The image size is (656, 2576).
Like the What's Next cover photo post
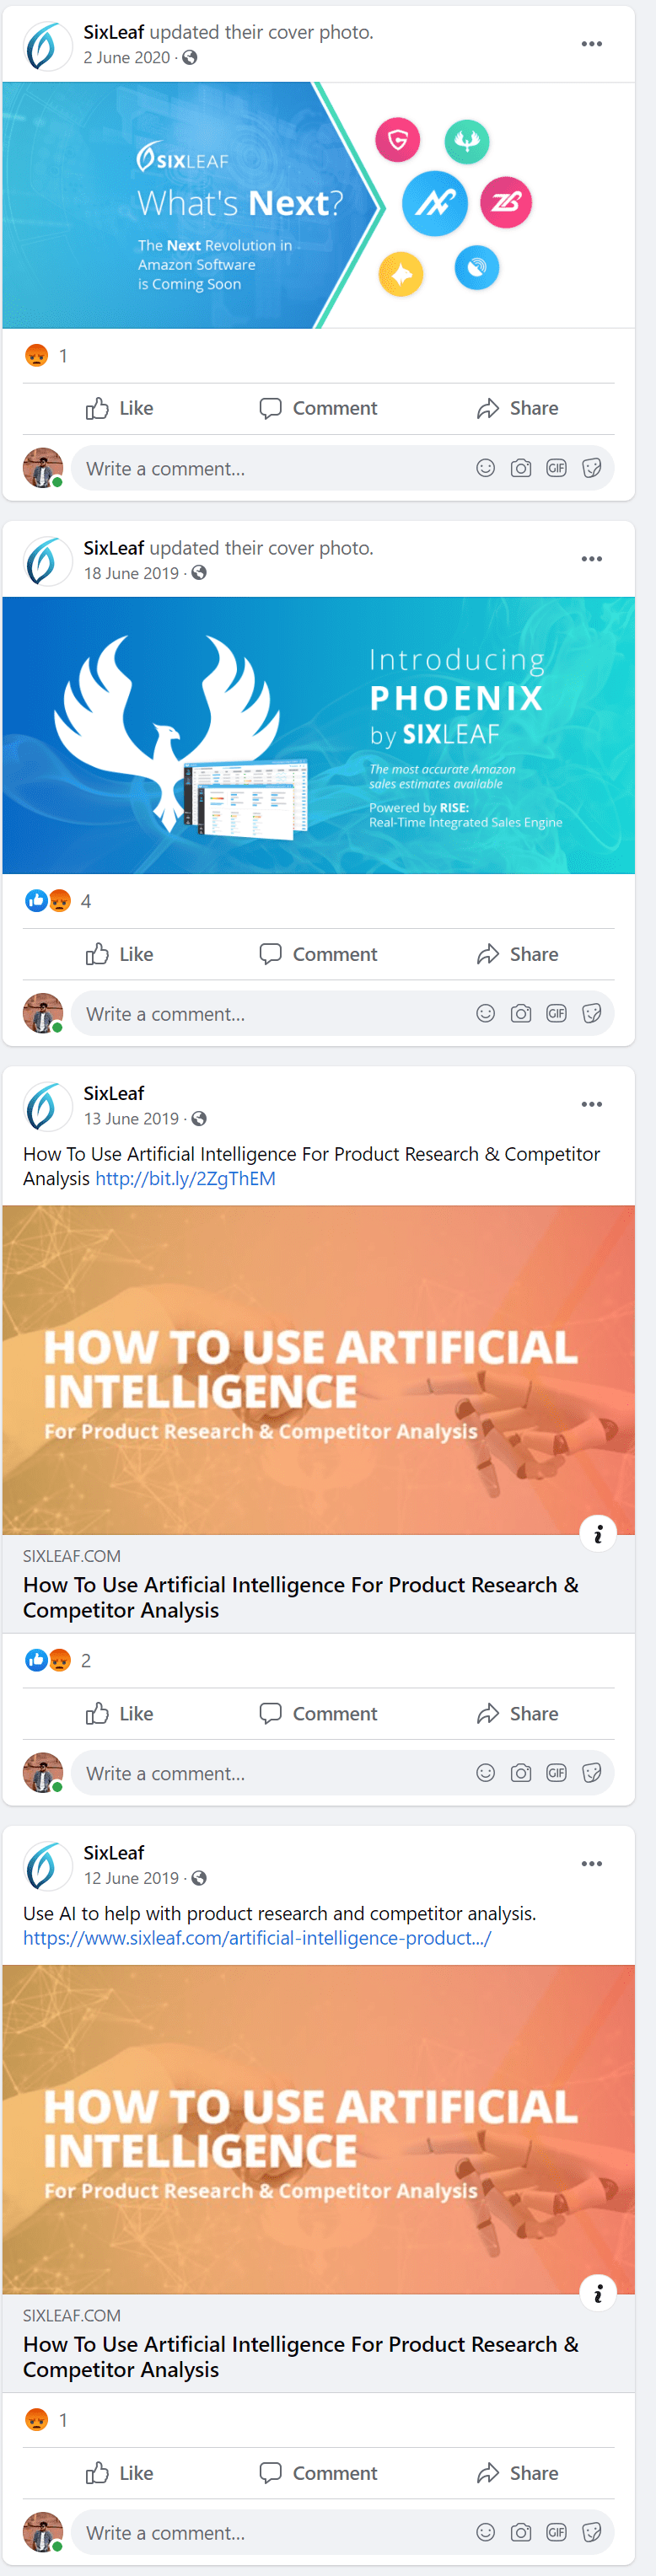point(120,408)
